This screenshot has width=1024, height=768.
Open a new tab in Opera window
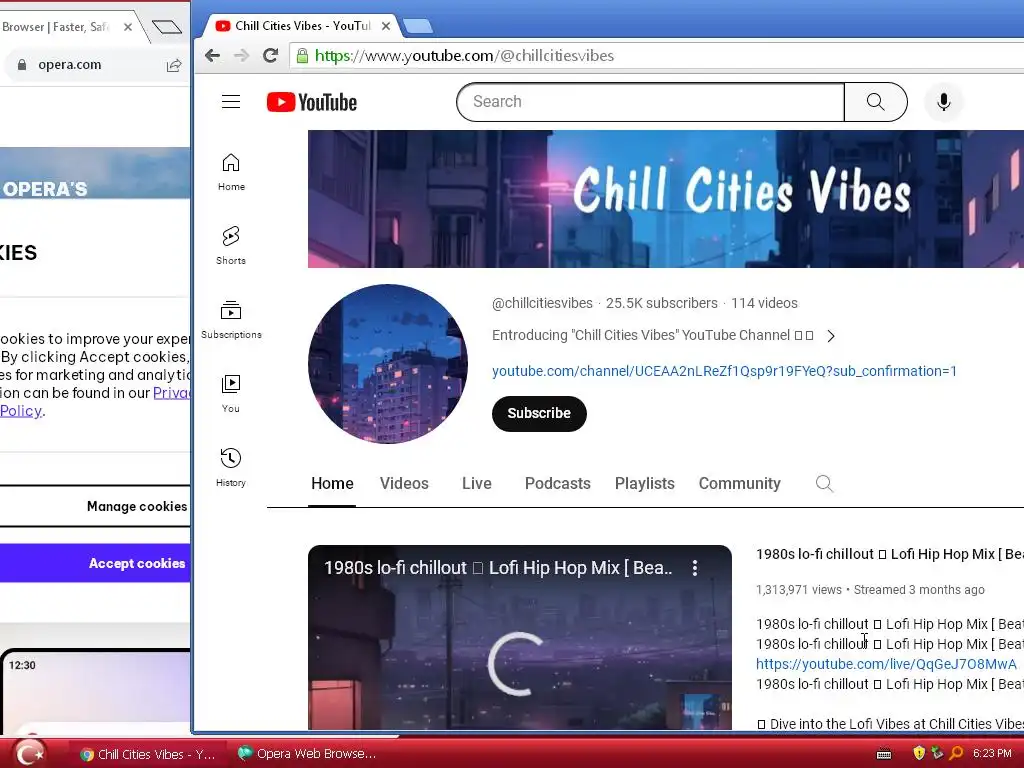pos(167,27)
